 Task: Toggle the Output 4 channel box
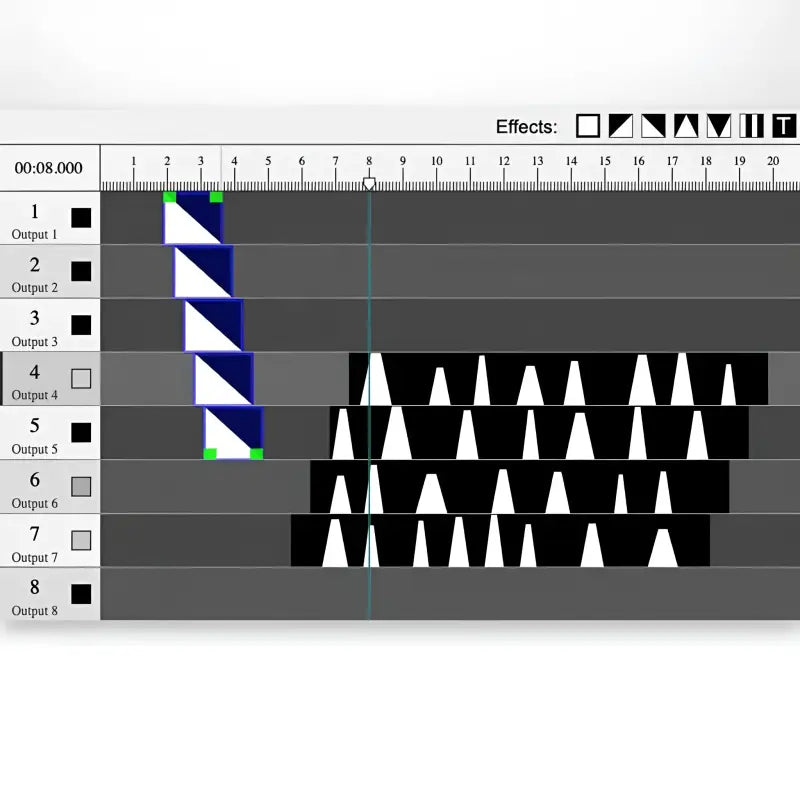point(81,379)
